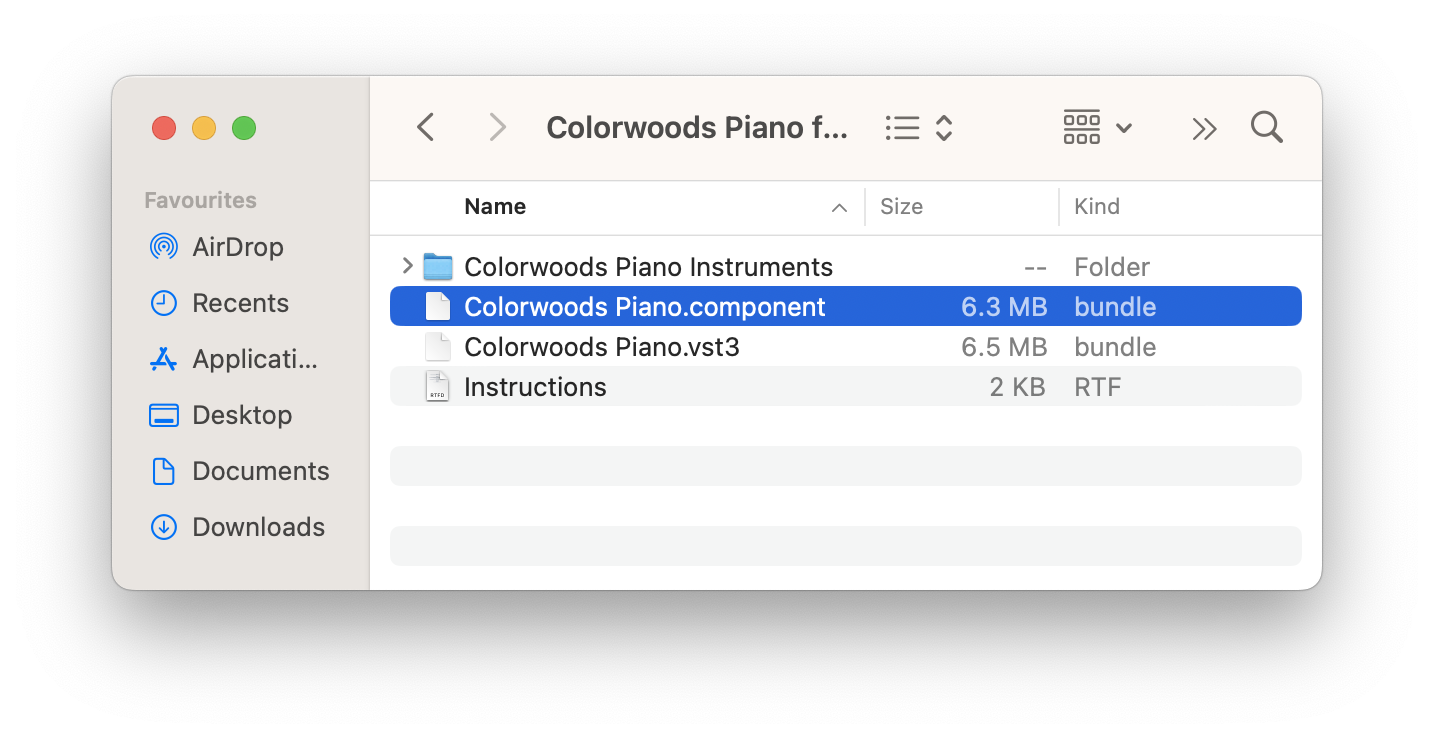Click the Colorwoods Piano Instruments folder icon
The image size is (1434, 738).
(438, 267)
